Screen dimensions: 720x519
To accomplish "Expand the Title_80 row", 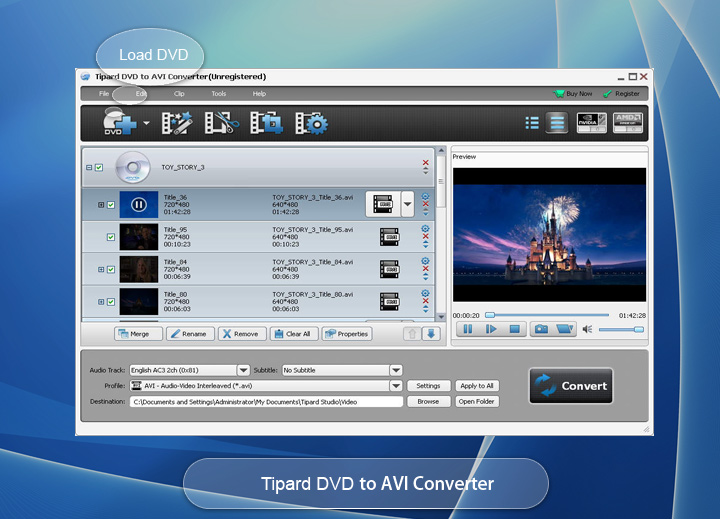I will click(101, 302).
